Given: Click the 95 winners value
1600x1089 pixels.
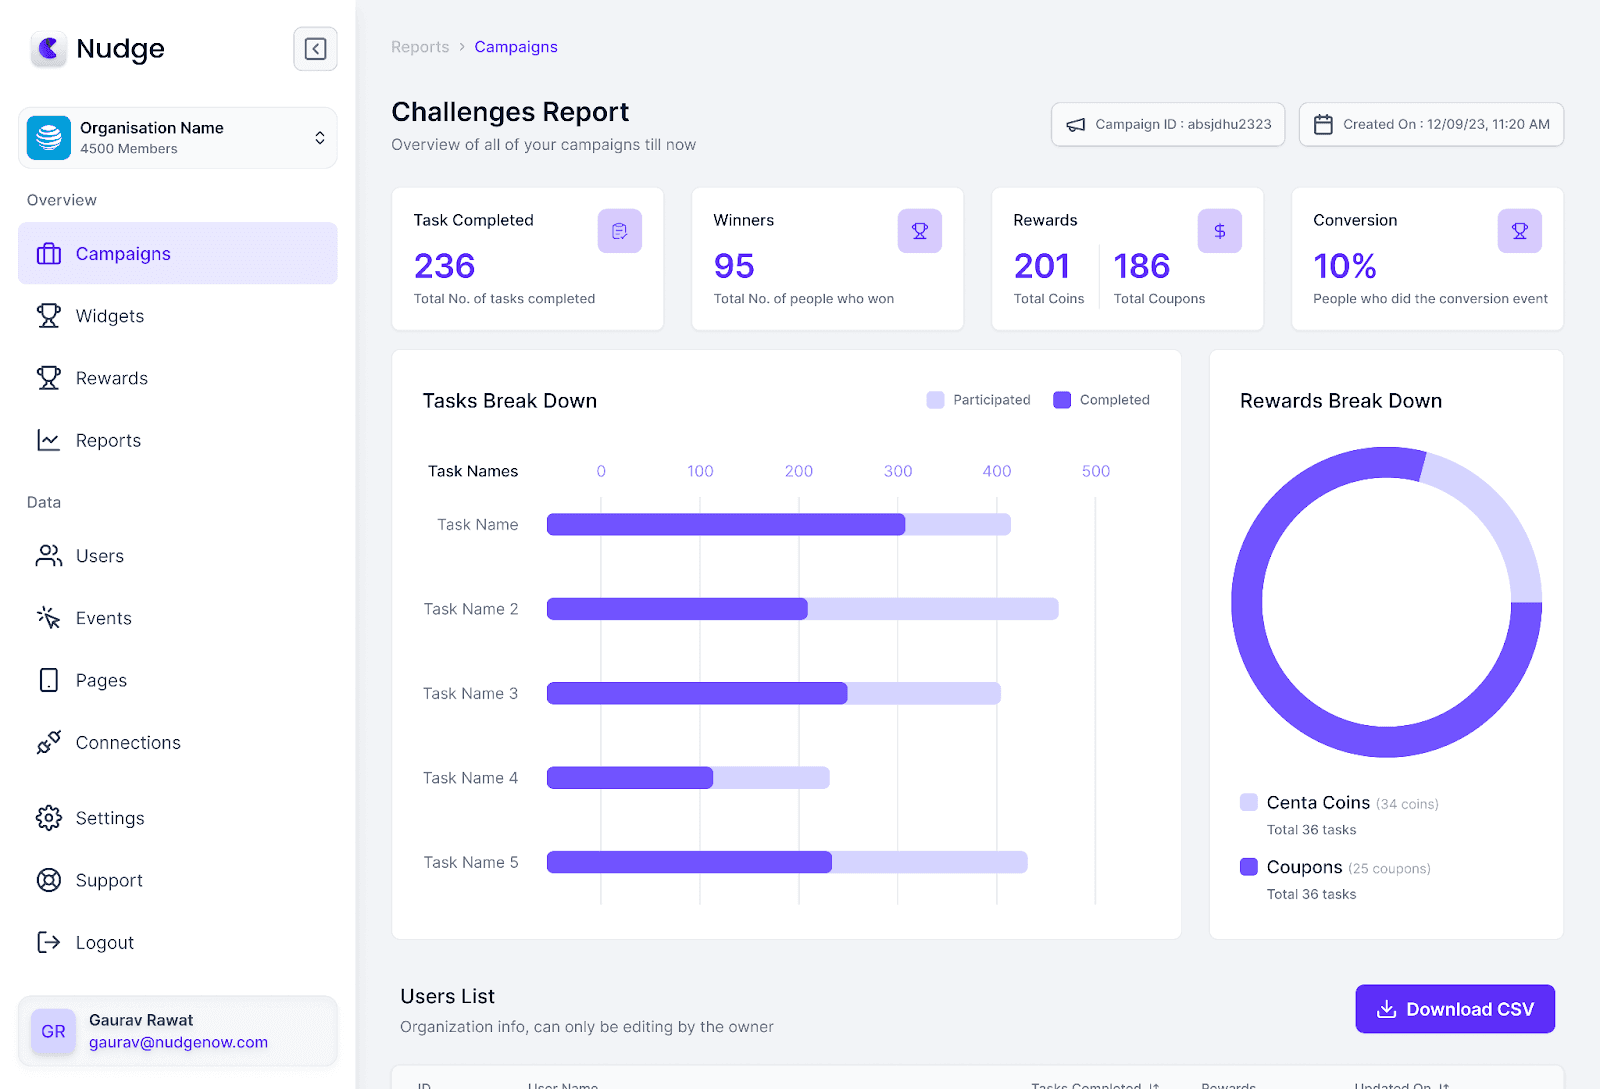Looking at the screenshot, I should coord(734,266).
